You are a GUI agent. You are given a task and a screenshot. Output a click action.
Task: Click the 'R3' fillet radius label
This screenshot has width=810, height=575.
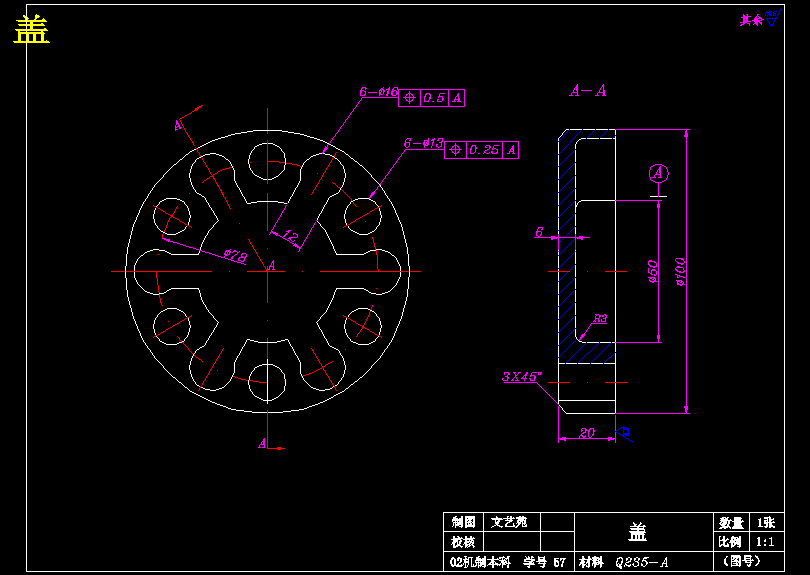click(x=599, y=319)
